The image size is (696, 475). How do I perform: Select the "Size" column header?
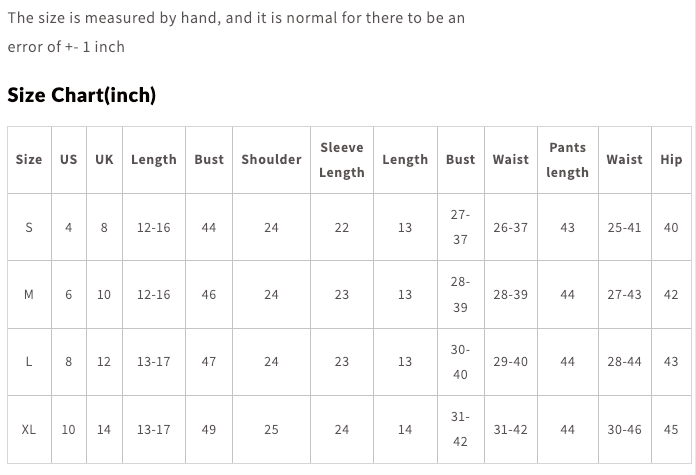tap(29, 159)
